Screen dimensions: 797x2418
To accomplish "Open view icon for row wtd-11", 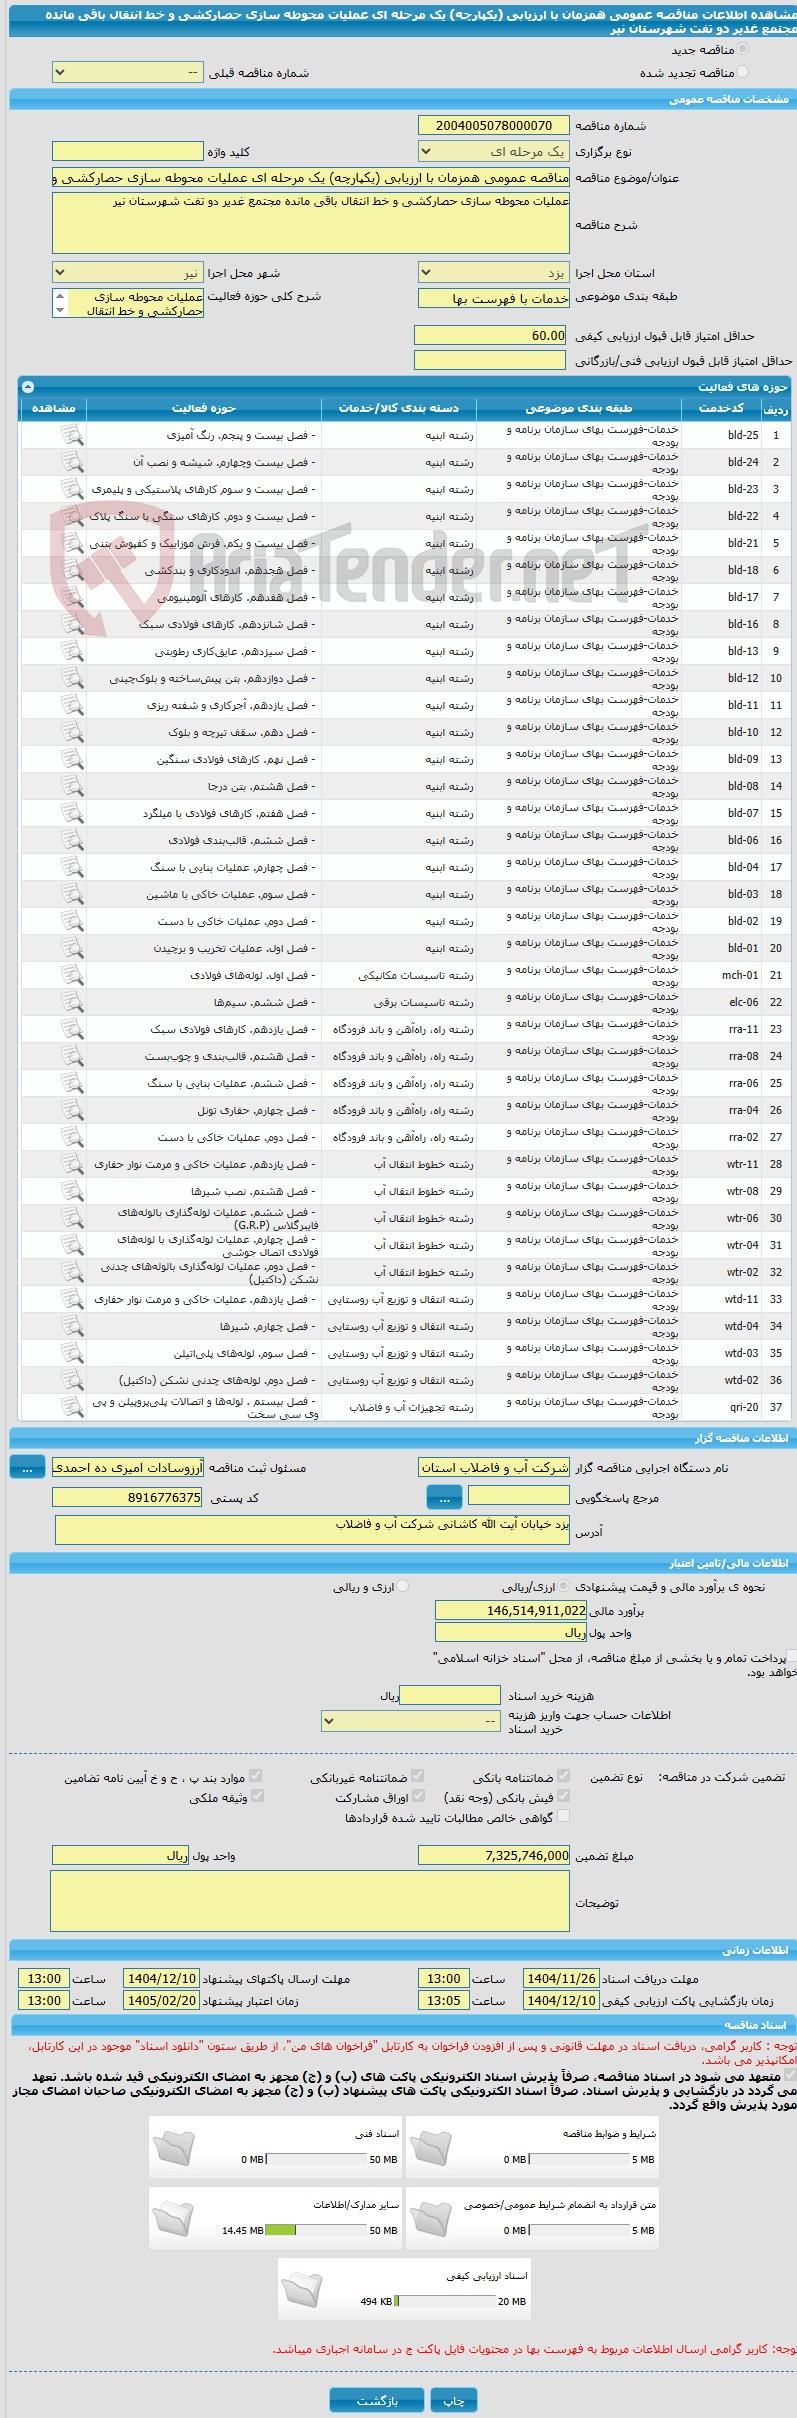I will [71, 1299].
